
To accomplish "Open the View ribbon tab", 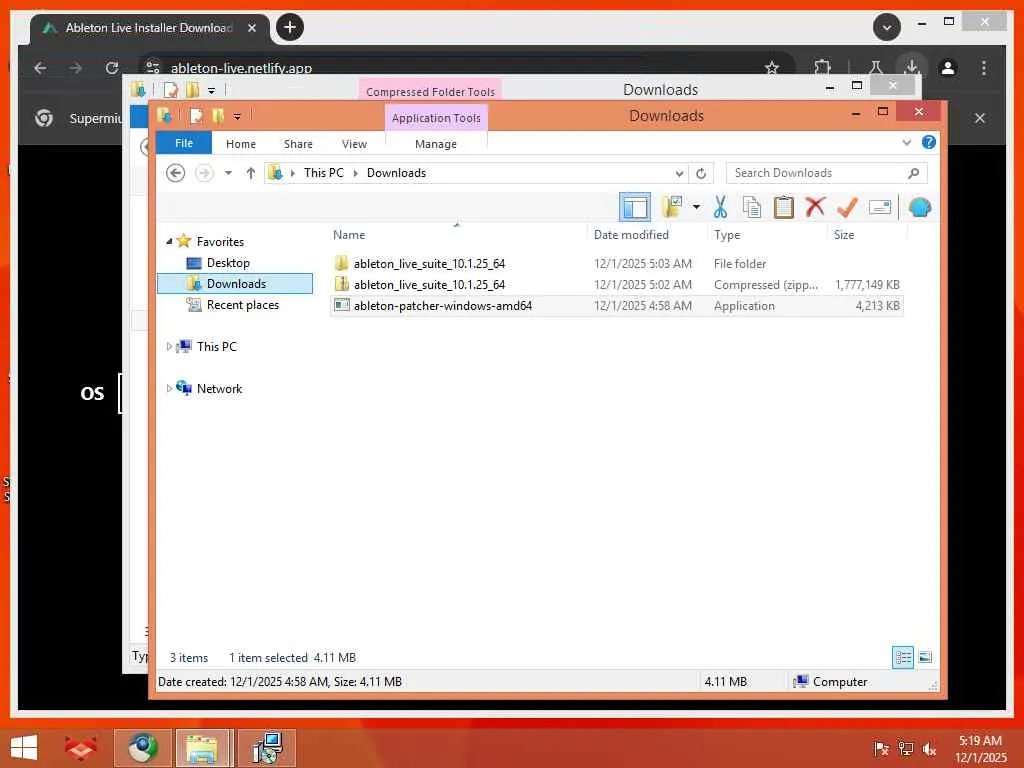I will 354,144.
